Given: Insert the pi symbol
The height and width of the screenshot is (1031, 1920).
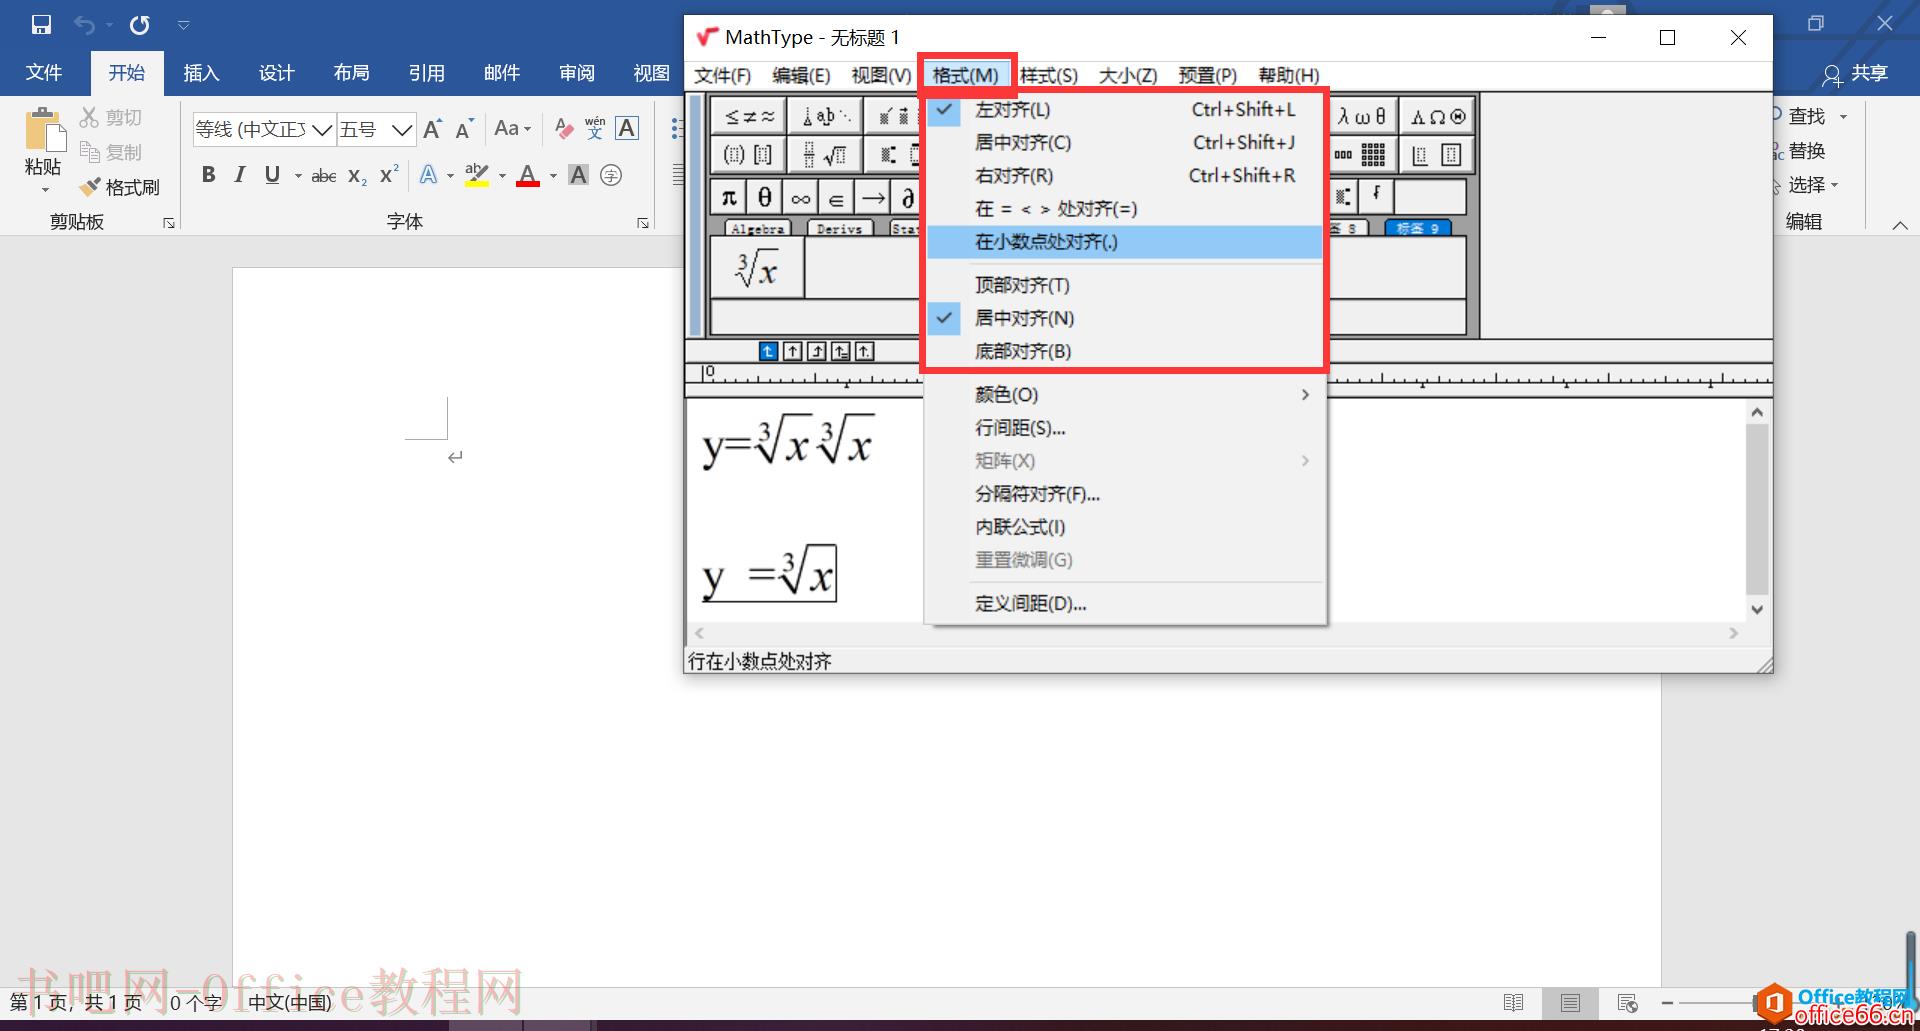Looking at the screenshot, I should click(729, 198).
